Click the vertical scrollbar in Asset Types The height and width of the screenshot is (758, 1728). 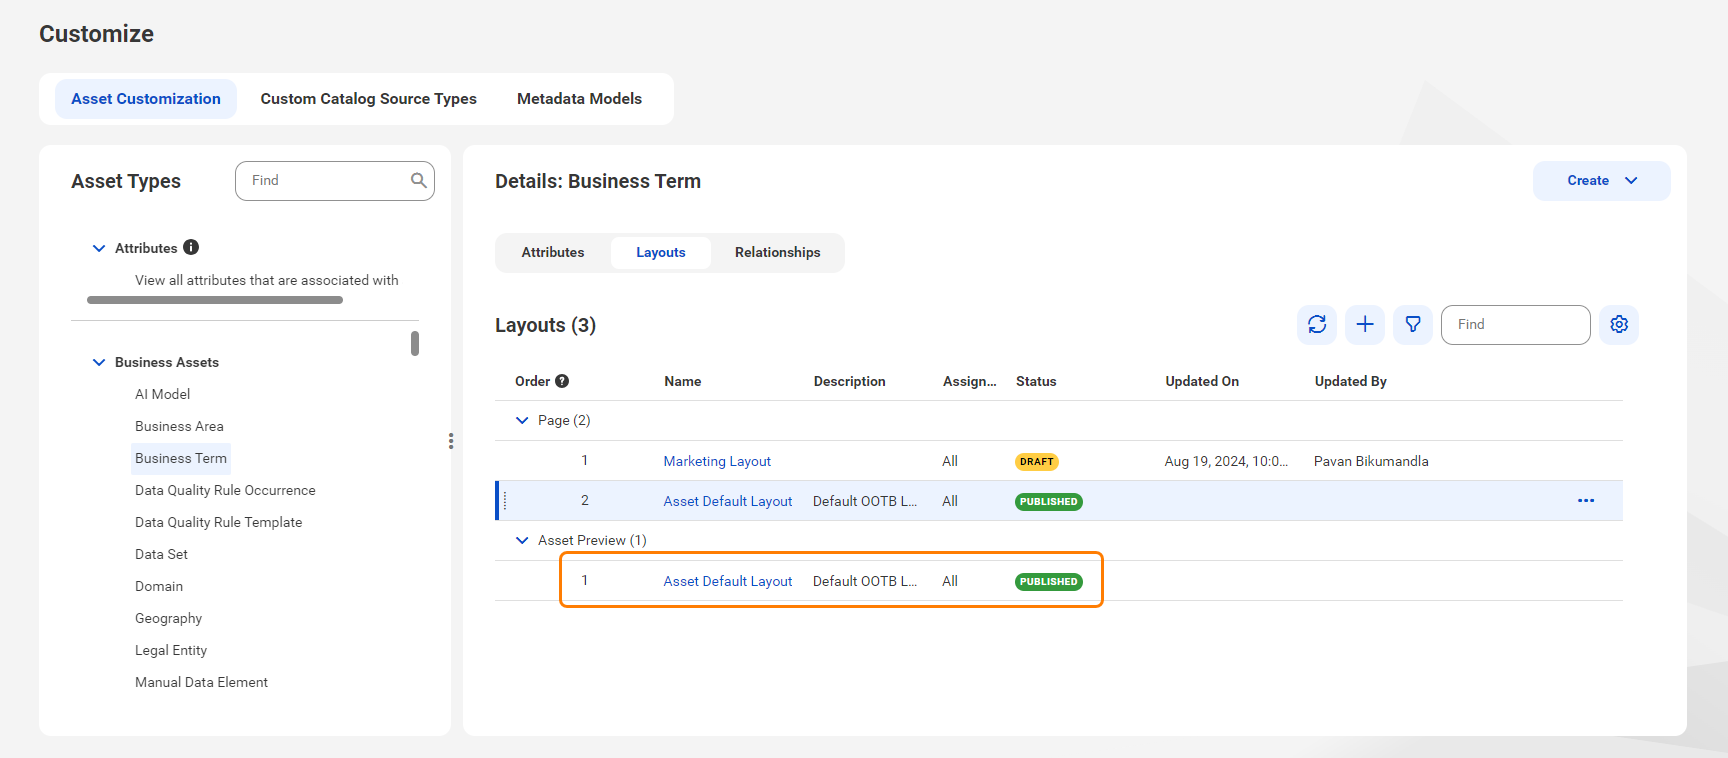click(x=415, y=343)
